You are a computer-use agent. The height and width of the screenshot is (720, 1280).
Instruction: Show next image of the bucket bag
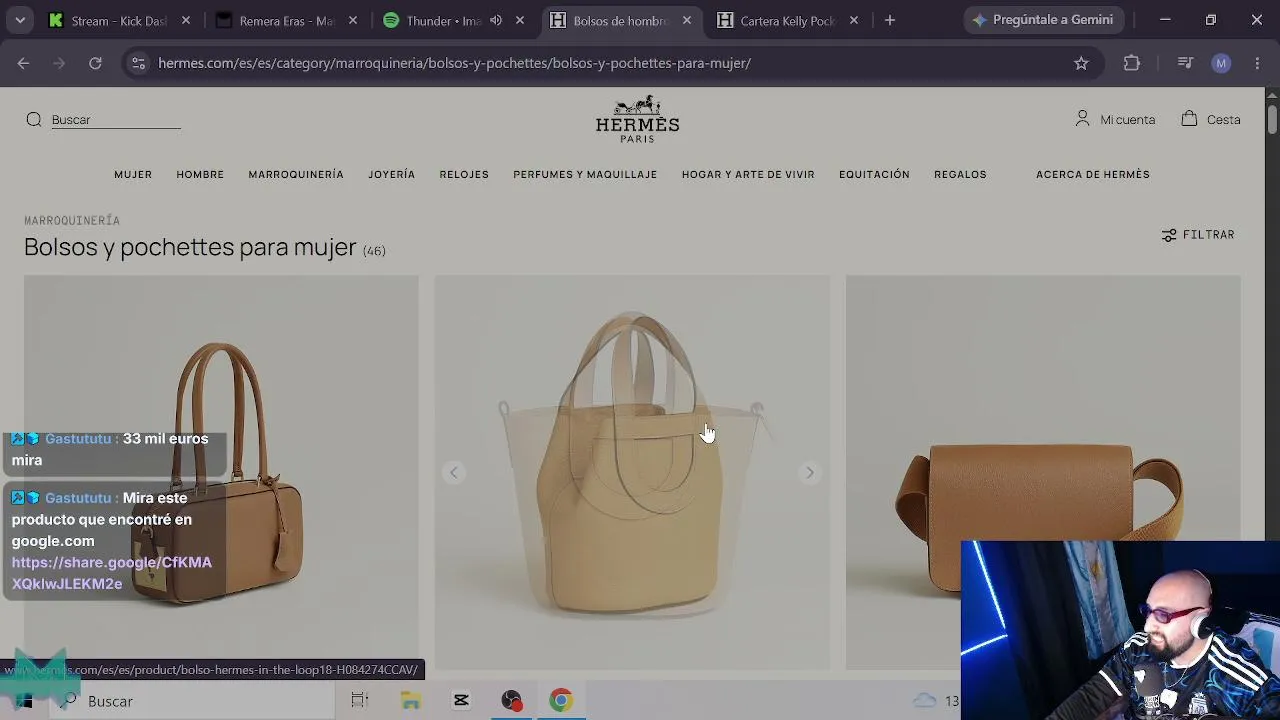click(x=810, y=473)
